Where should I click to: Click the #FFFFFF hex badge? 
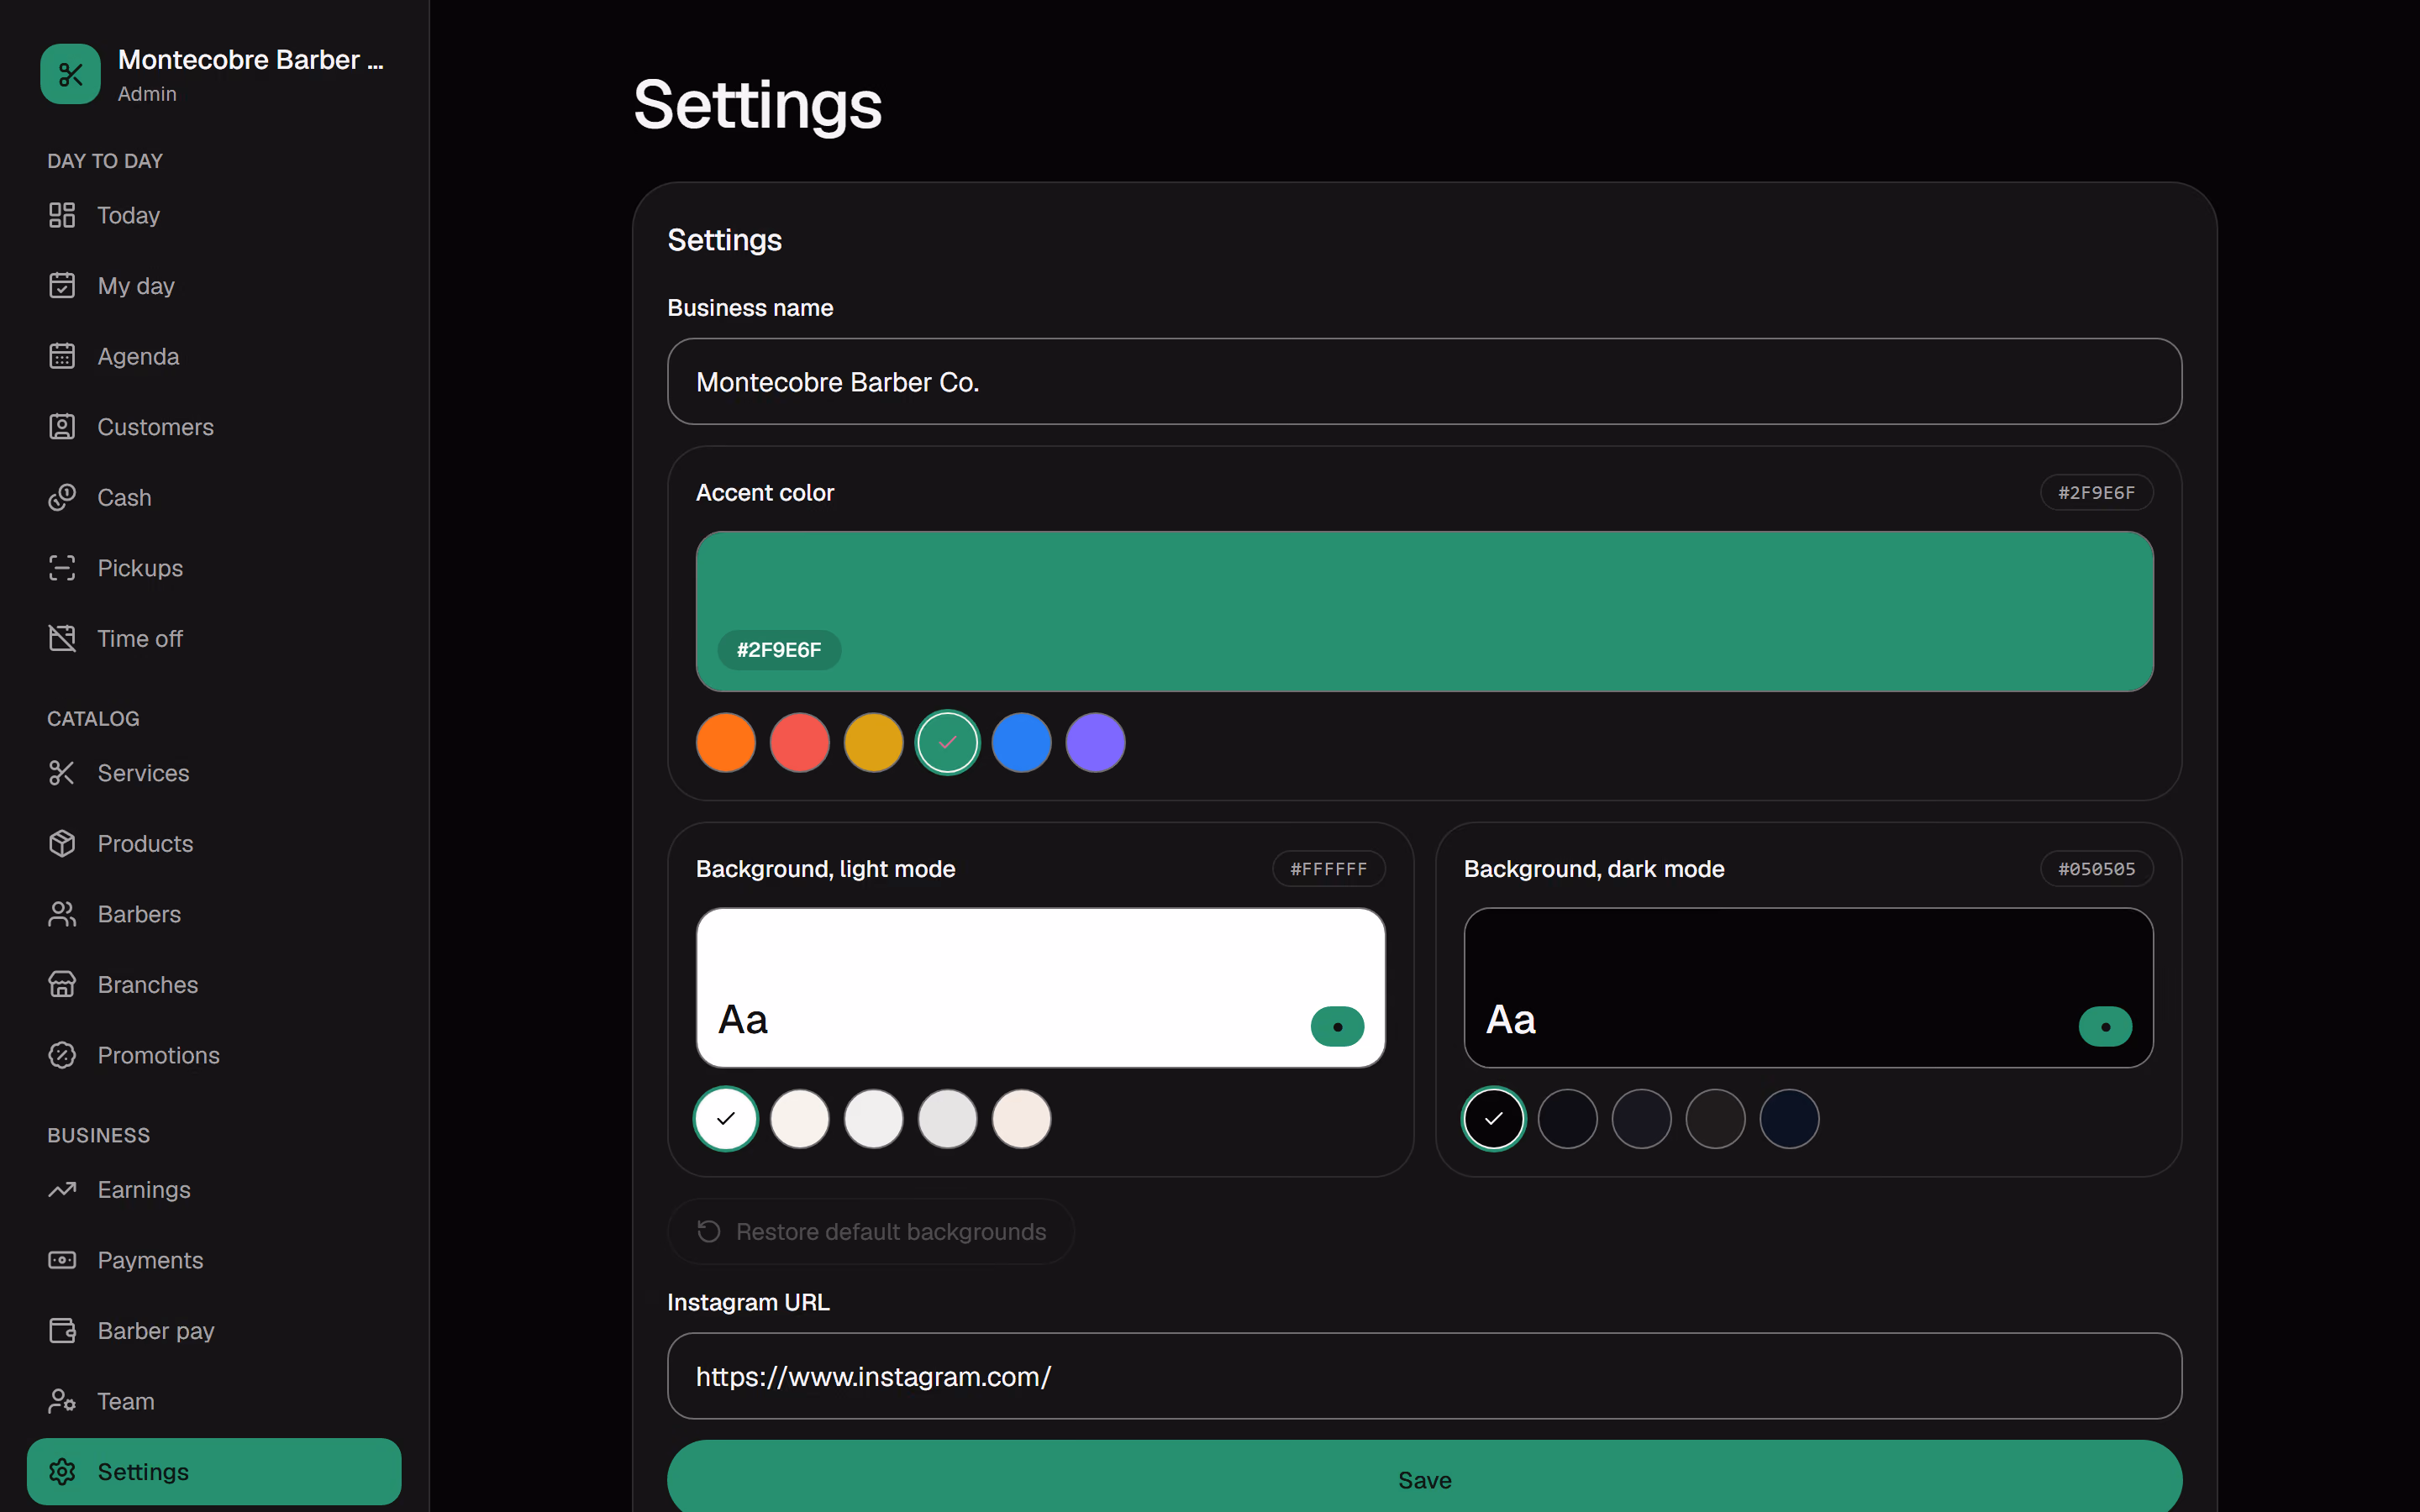[x=1328, y=869]
